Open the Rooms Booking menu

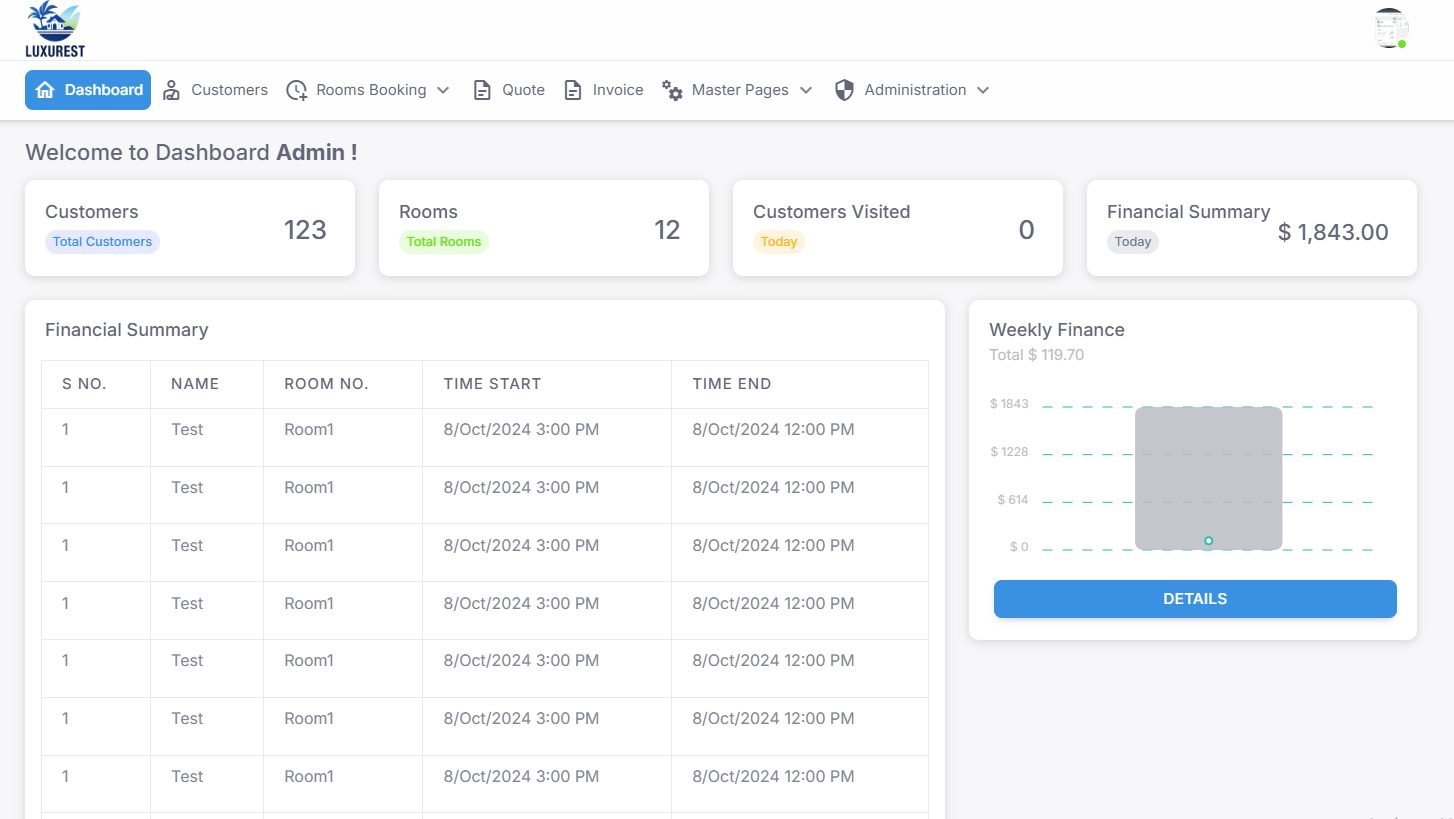pyautogui.click(x=368, y=90)
